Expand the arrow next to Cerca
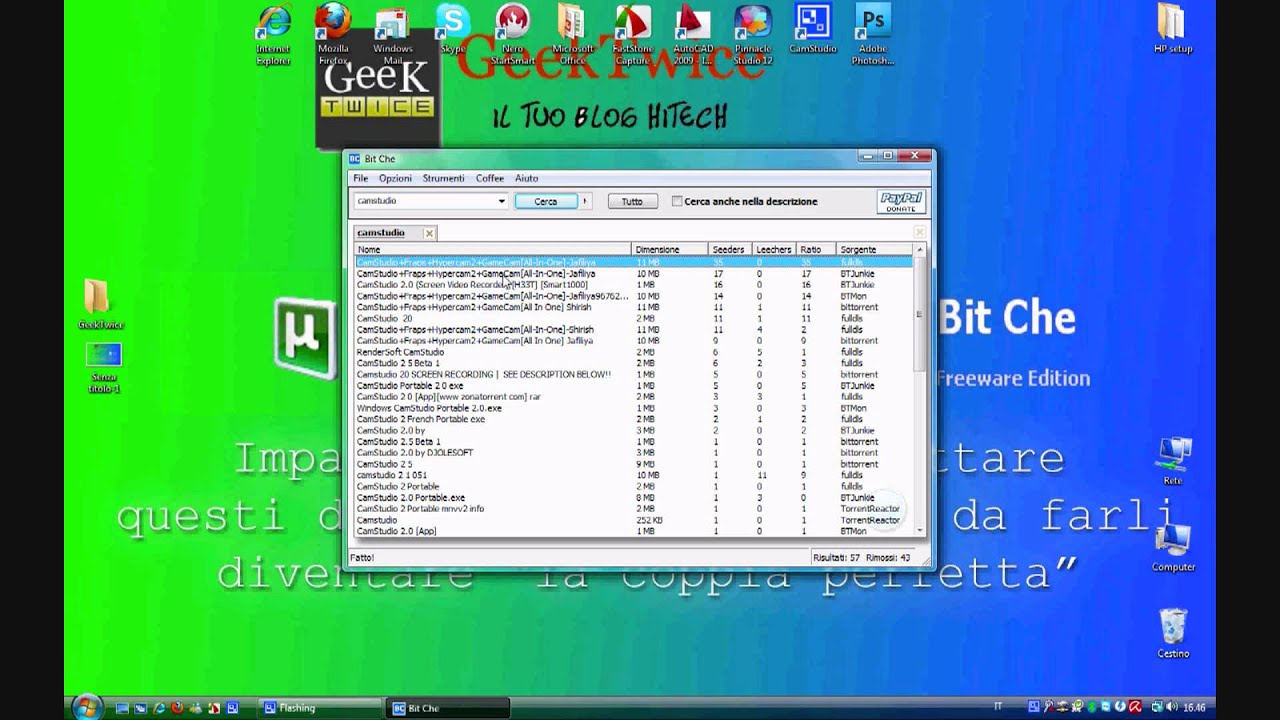Viewport: 1280px width, 720px height. (x=585, y=201)
